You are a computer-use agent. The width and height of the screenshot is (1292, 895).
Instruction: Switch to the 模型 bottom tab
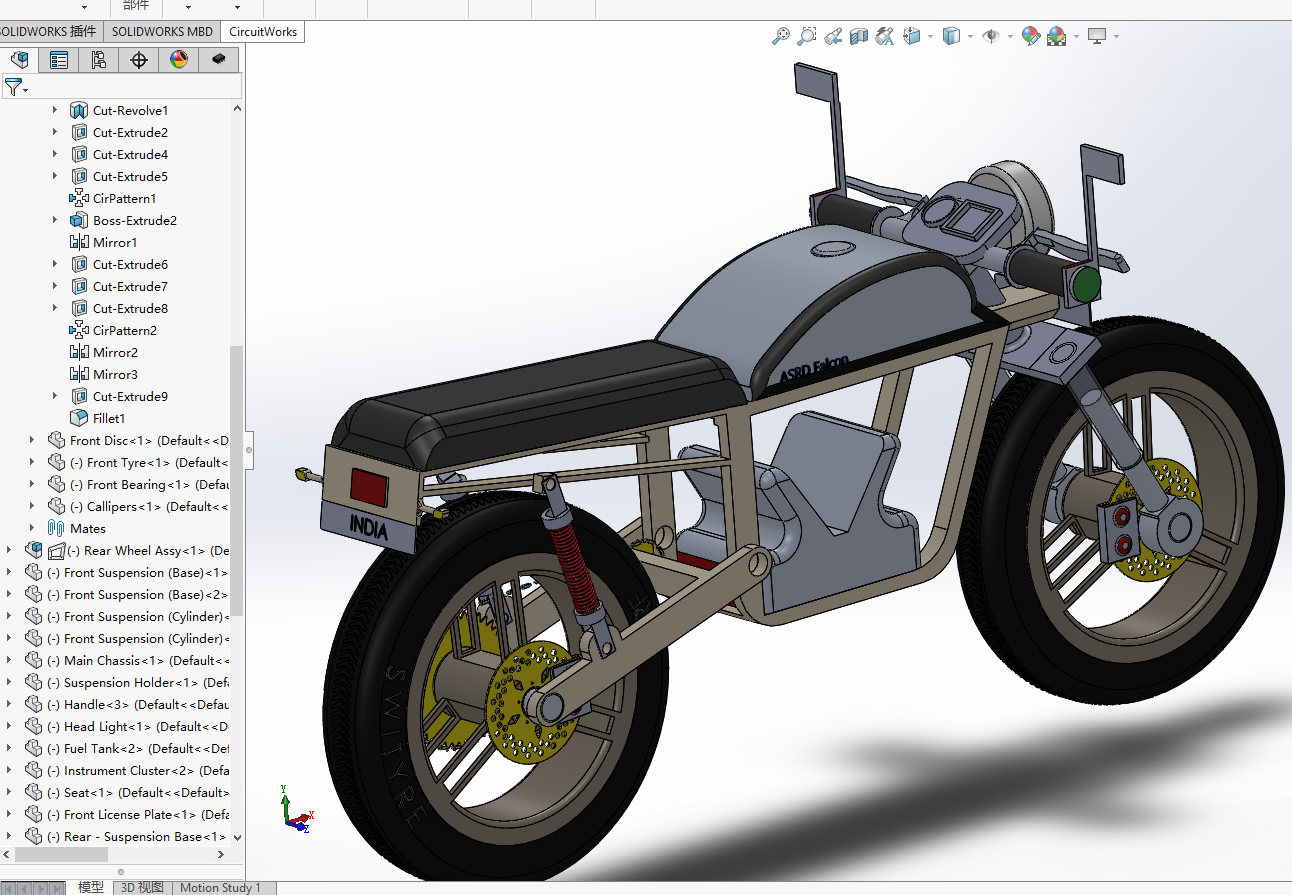pyautogui.click(x=91, y=887)
